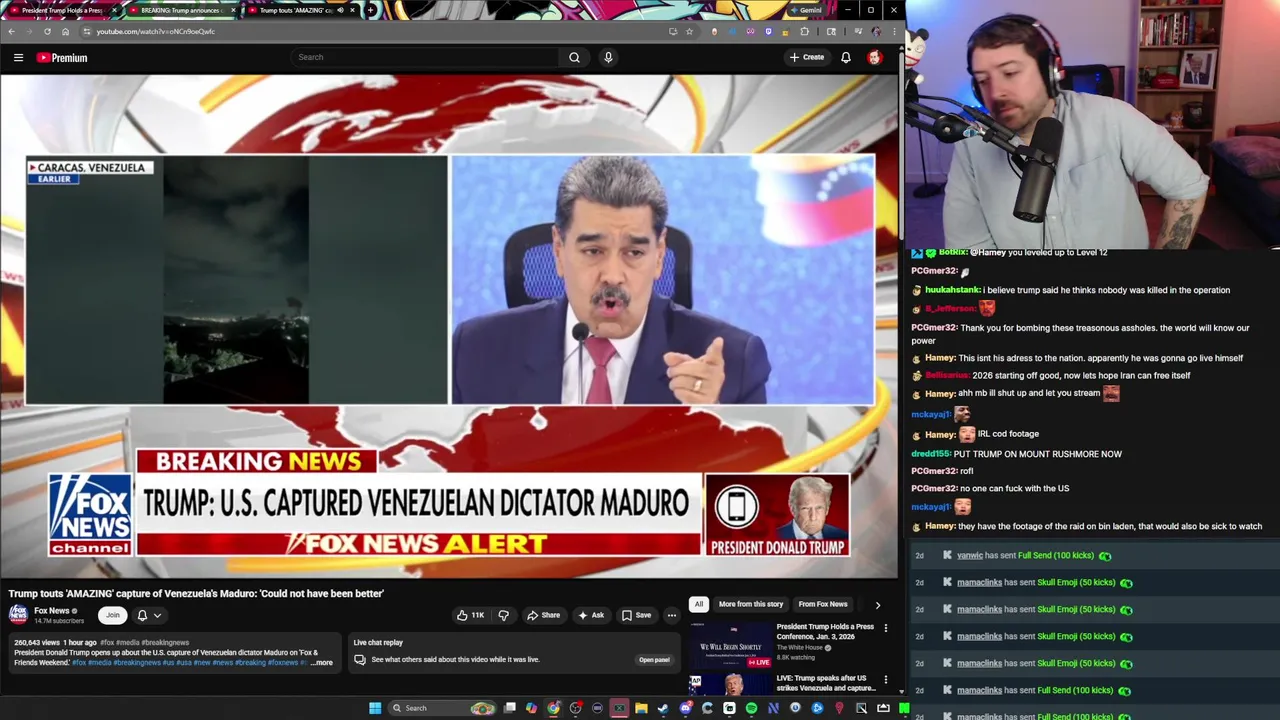The image size is (1280, 720).
Task: Select More from this story chip
Action: point(750,604)
